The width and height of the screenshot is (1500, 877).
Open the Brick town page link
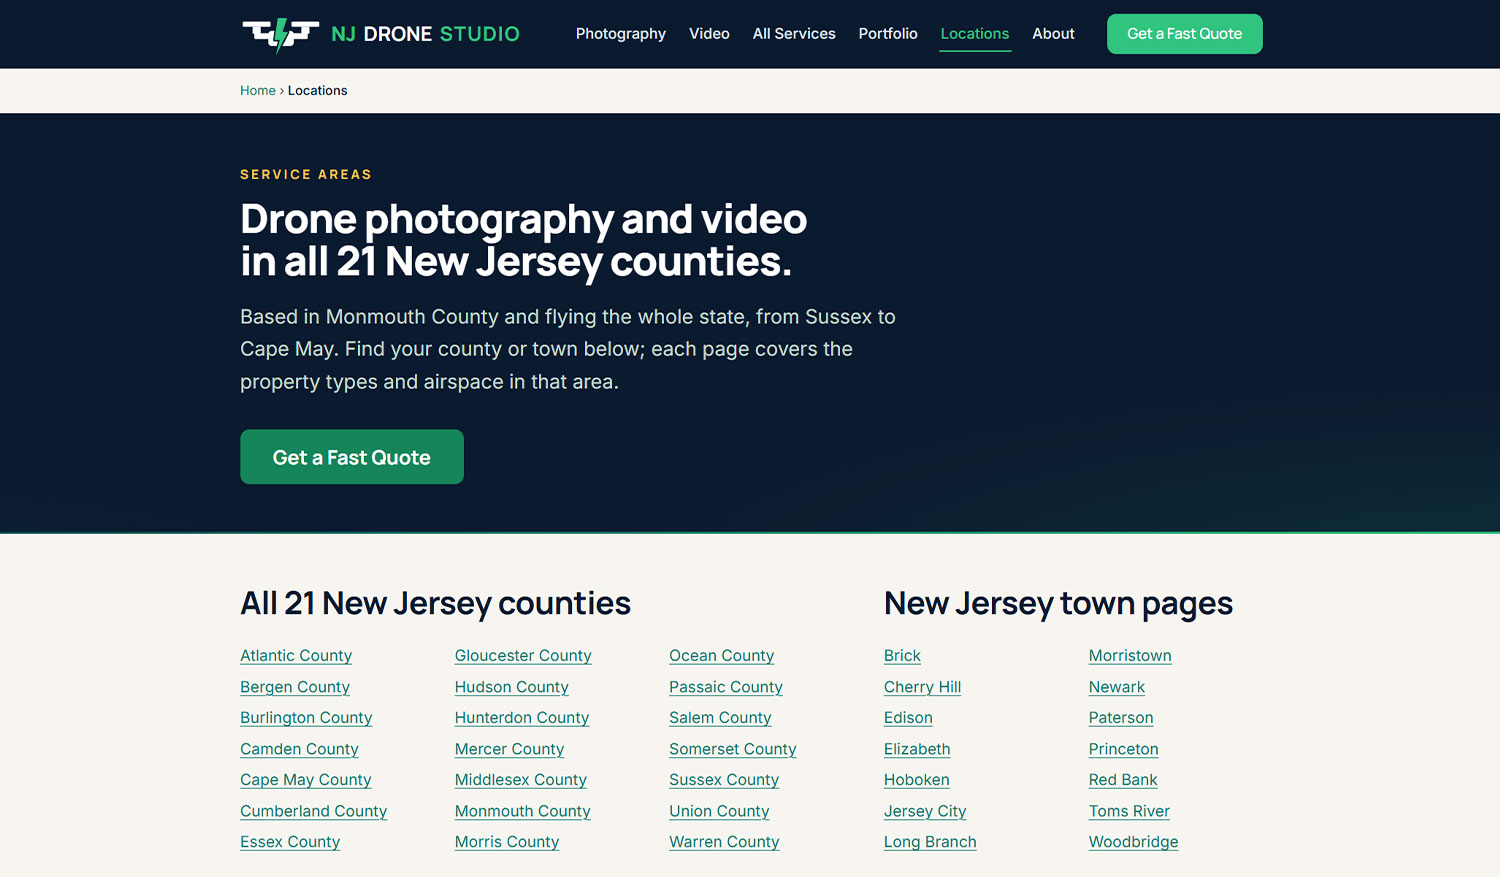(x=902, y=656)
